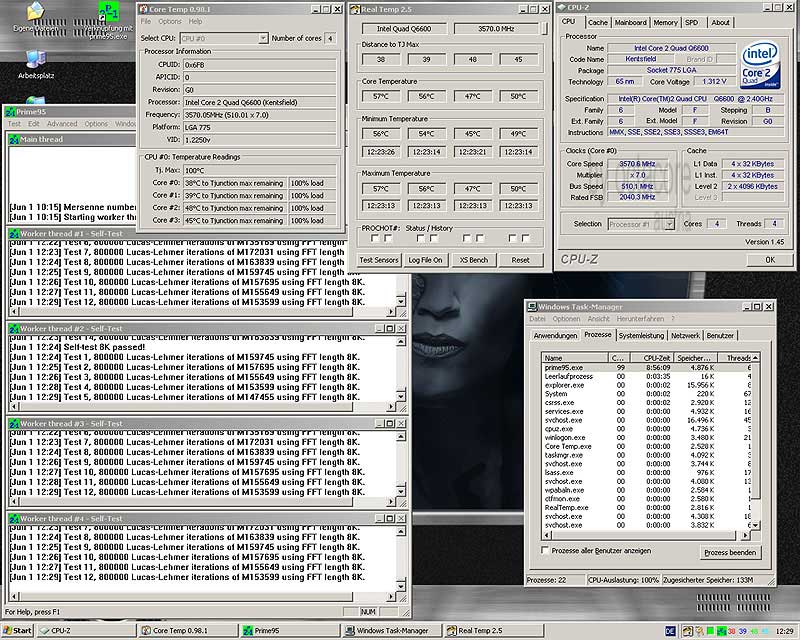Switch to the SPD tab in CPU-Z
This screenshot has height=640, width=800.
click(x=692, y=22)
